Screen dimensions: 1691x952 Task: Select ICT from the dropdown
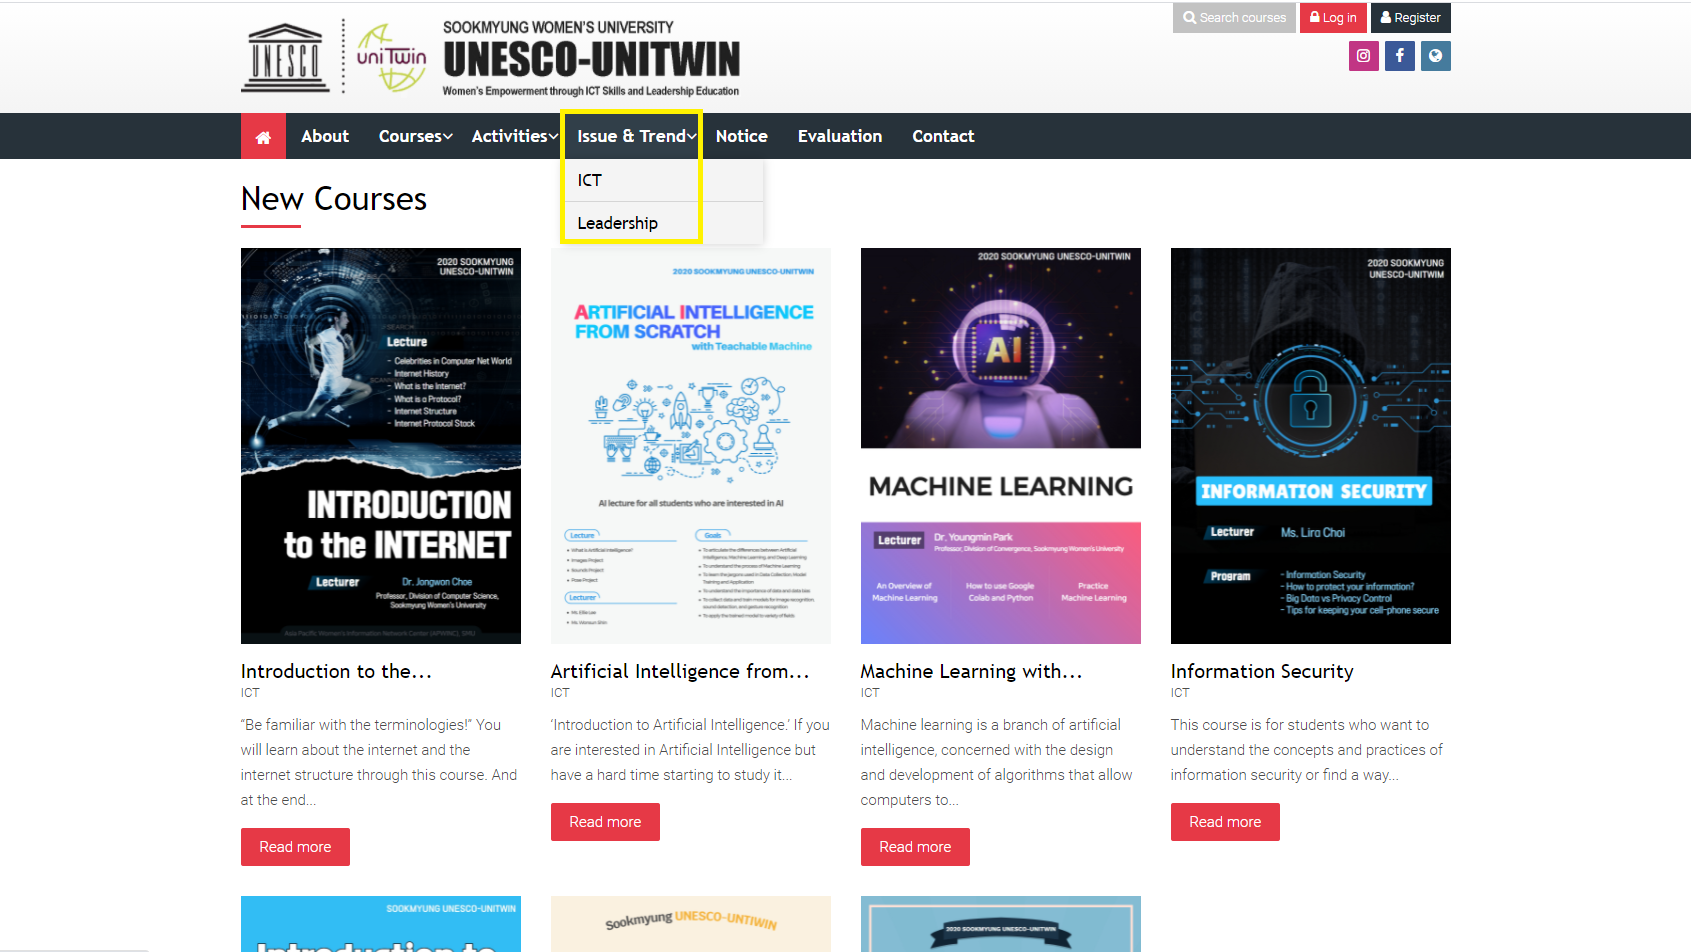[x=664, y=180]
